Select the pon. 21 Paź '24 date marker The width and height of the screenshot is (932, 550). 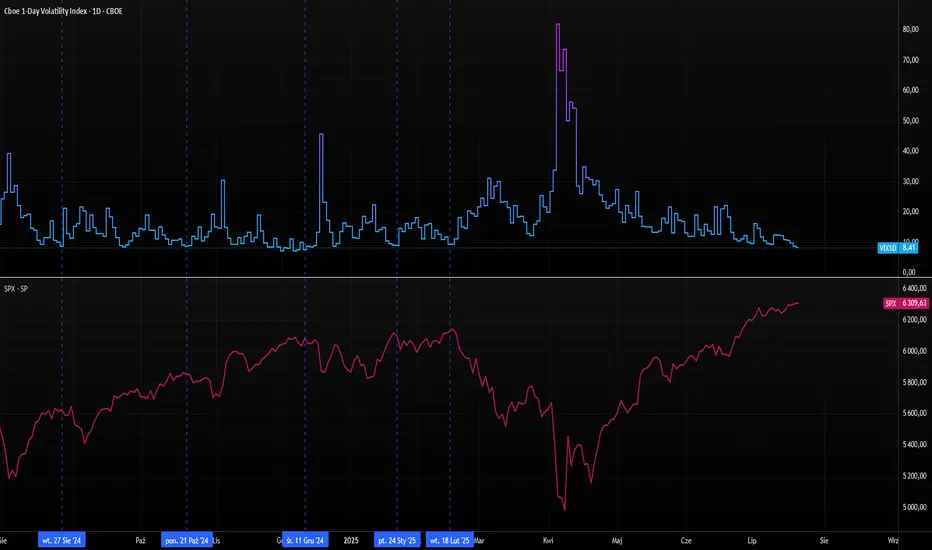187,540
